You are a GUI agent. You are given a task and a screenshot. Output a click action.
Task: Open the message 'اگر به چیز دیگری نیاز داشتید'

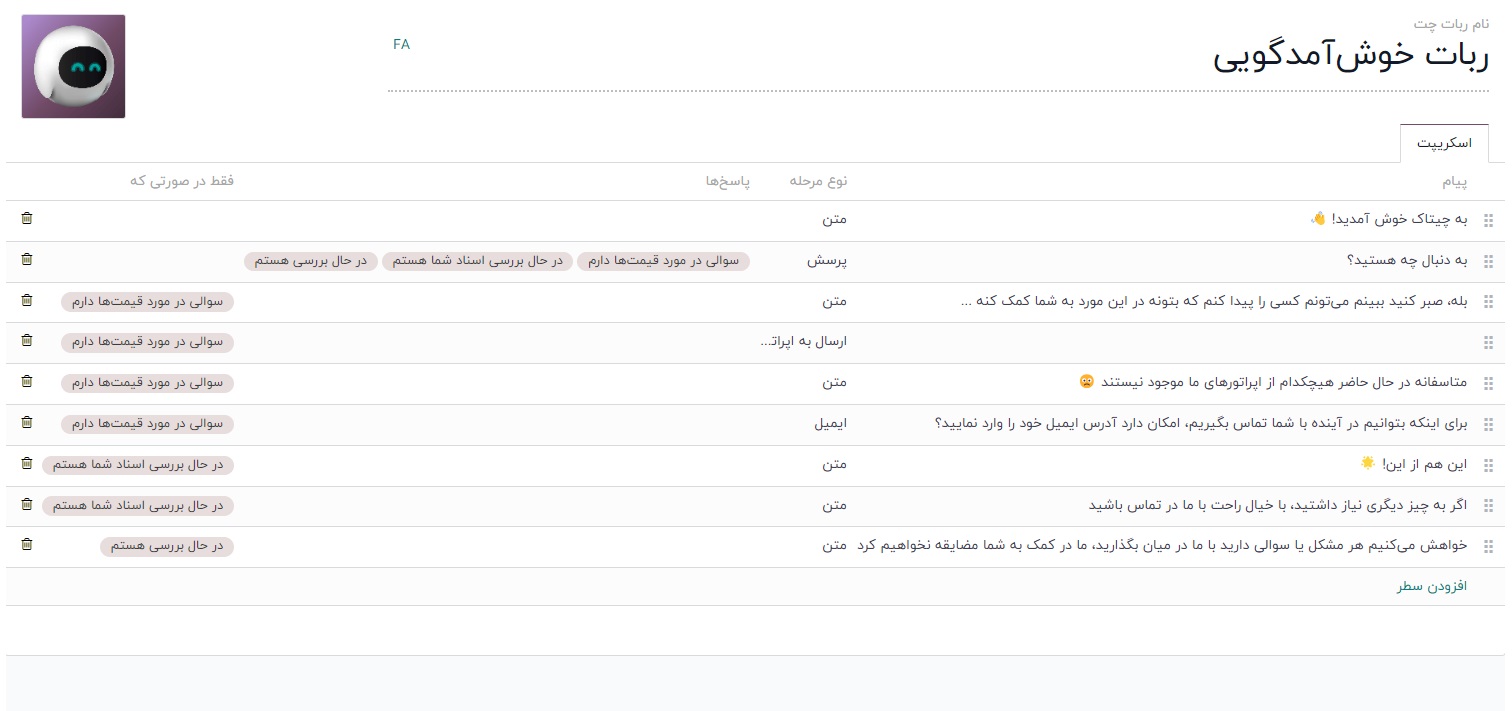[x=1278, y=506]
